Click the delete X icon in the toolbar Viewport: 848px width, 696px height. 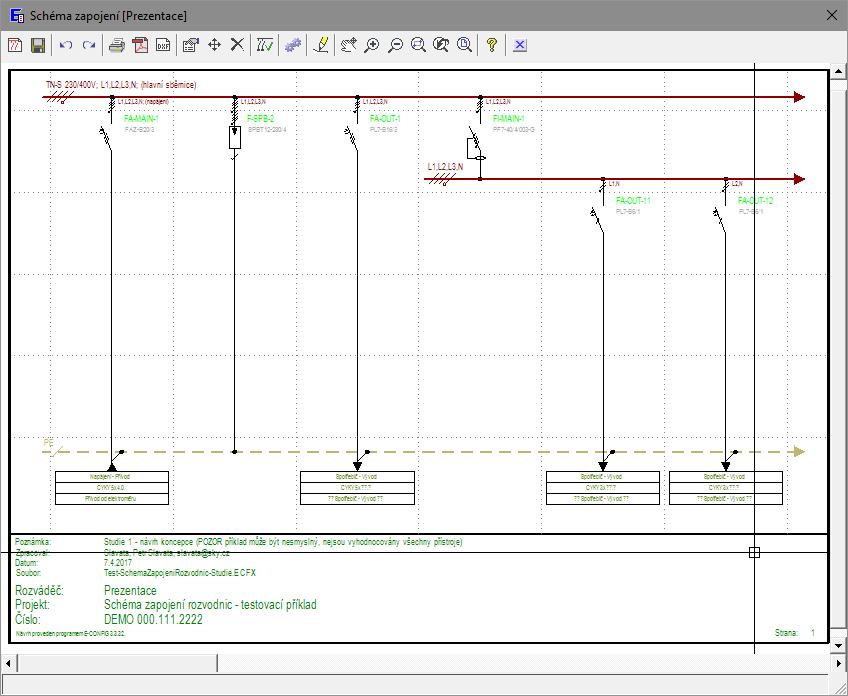[x=237, y=45]
